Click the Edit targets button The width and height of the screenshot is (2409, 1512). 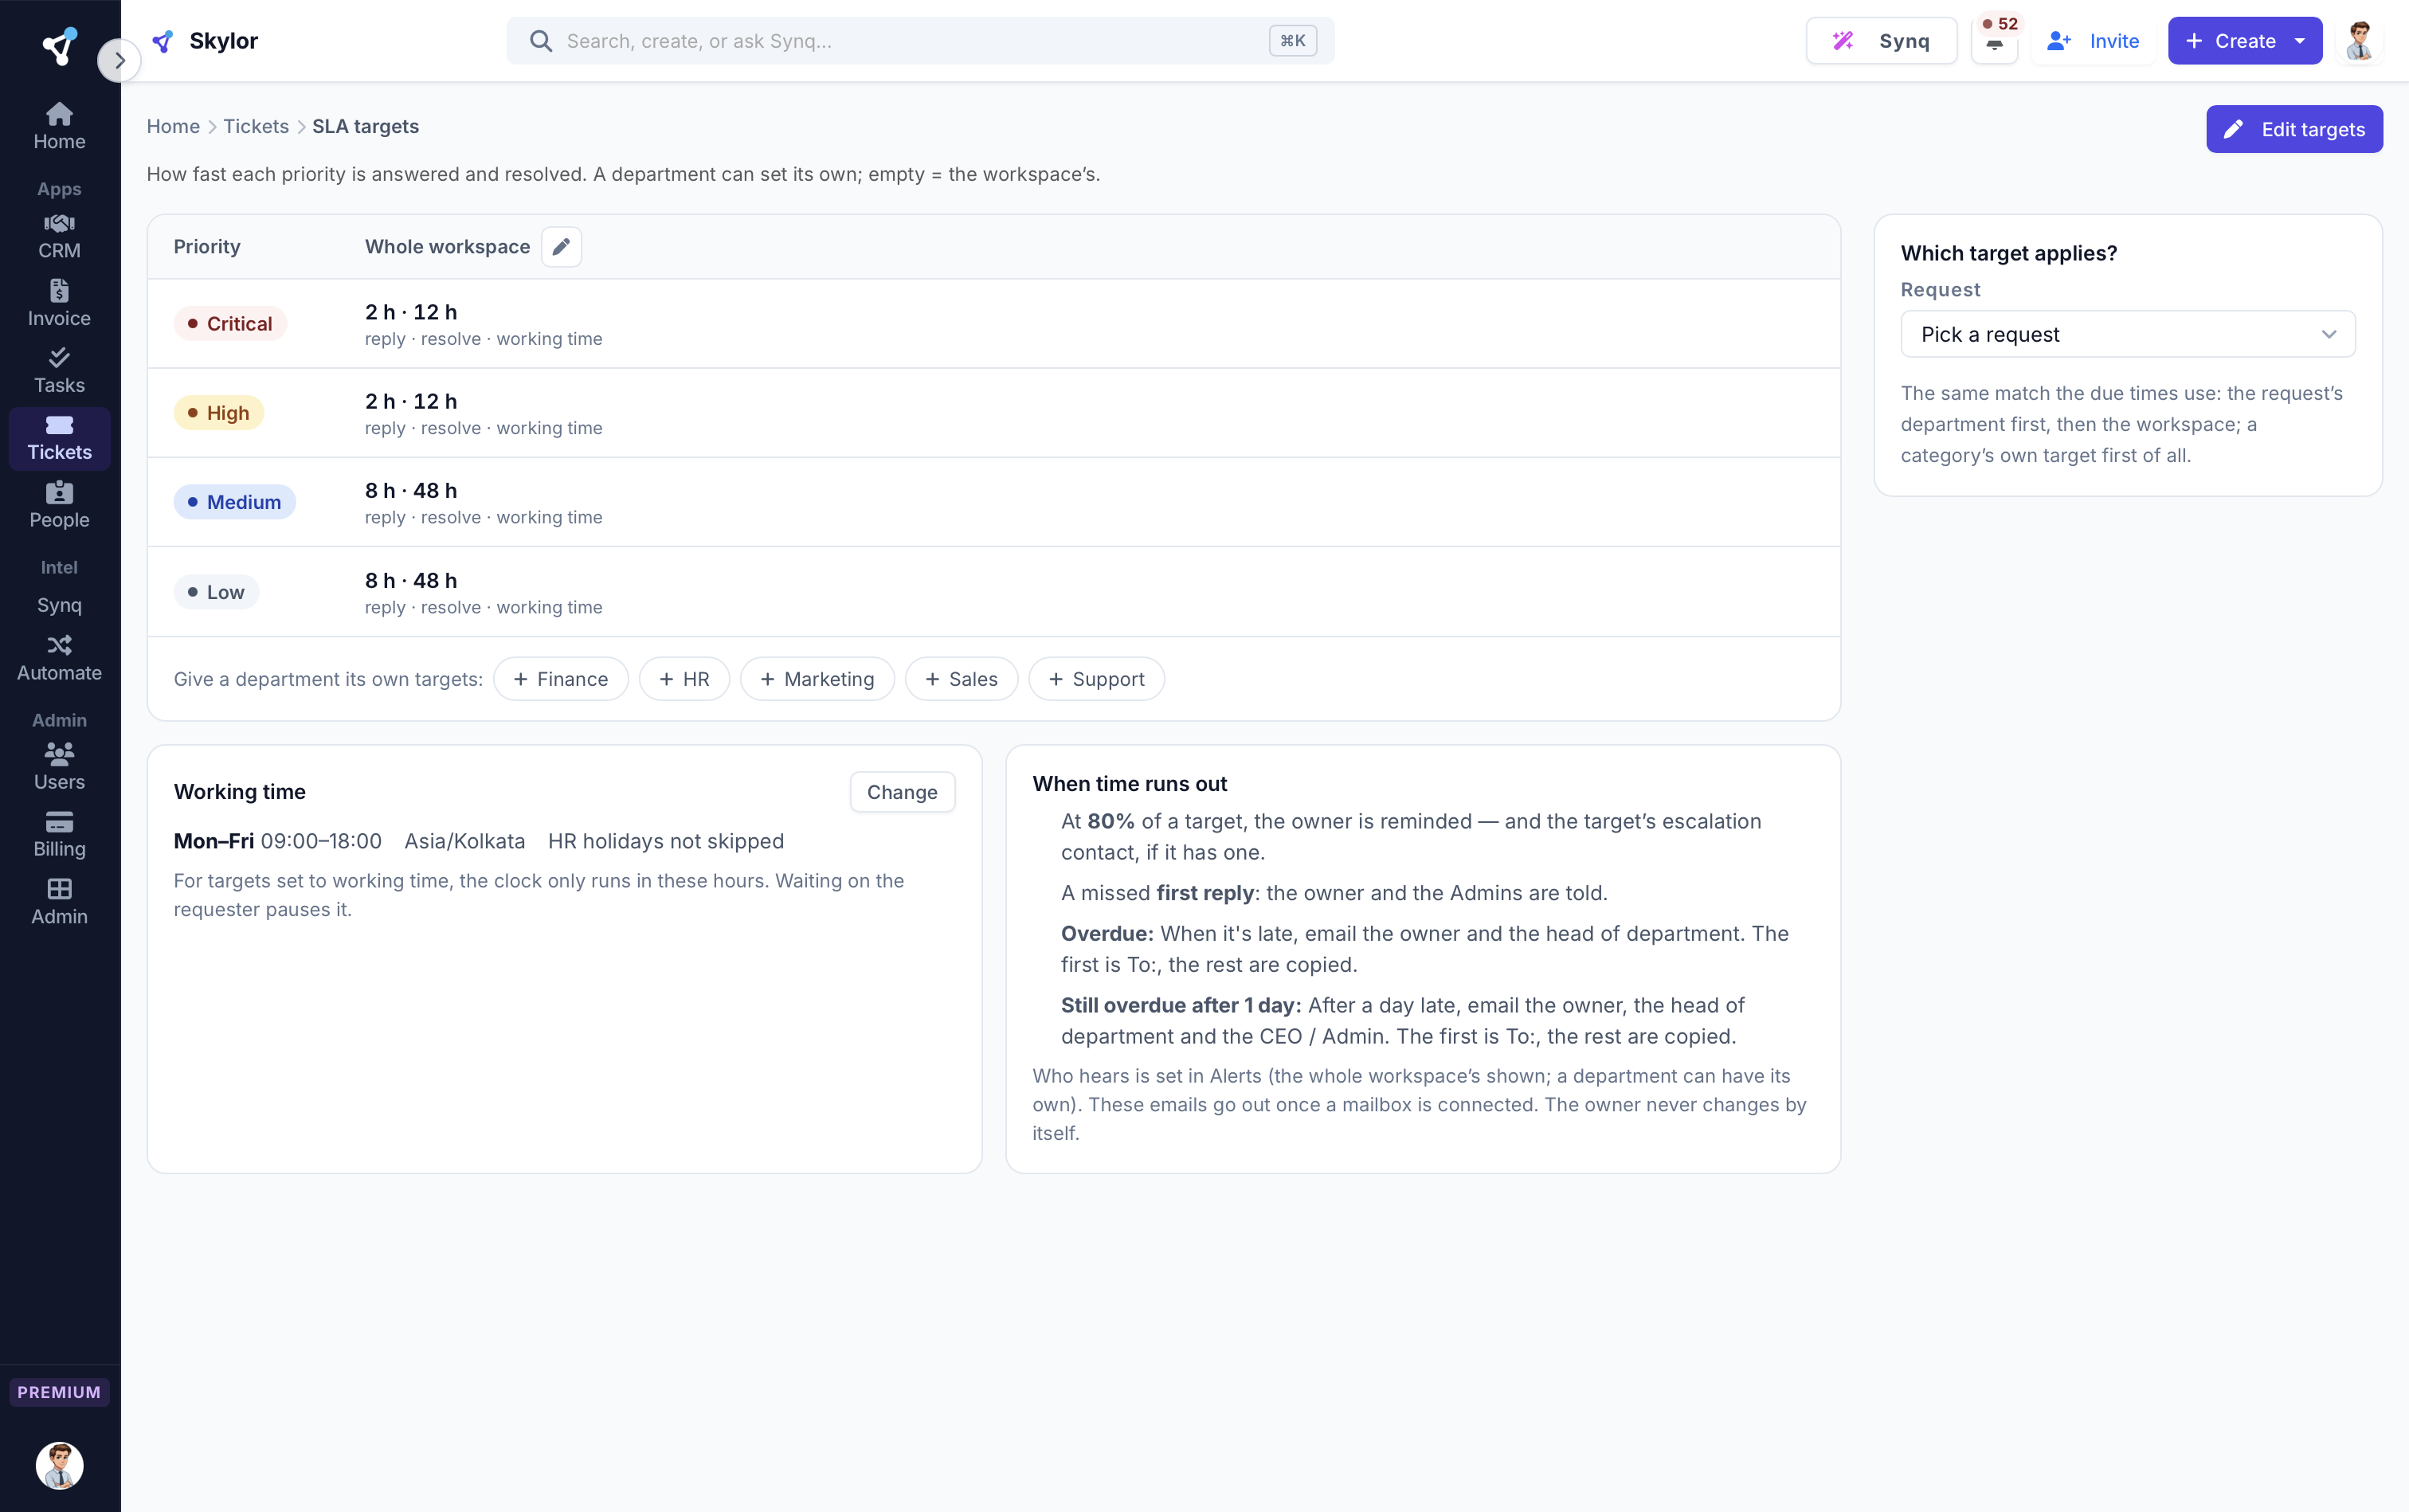pos(2294,129)
